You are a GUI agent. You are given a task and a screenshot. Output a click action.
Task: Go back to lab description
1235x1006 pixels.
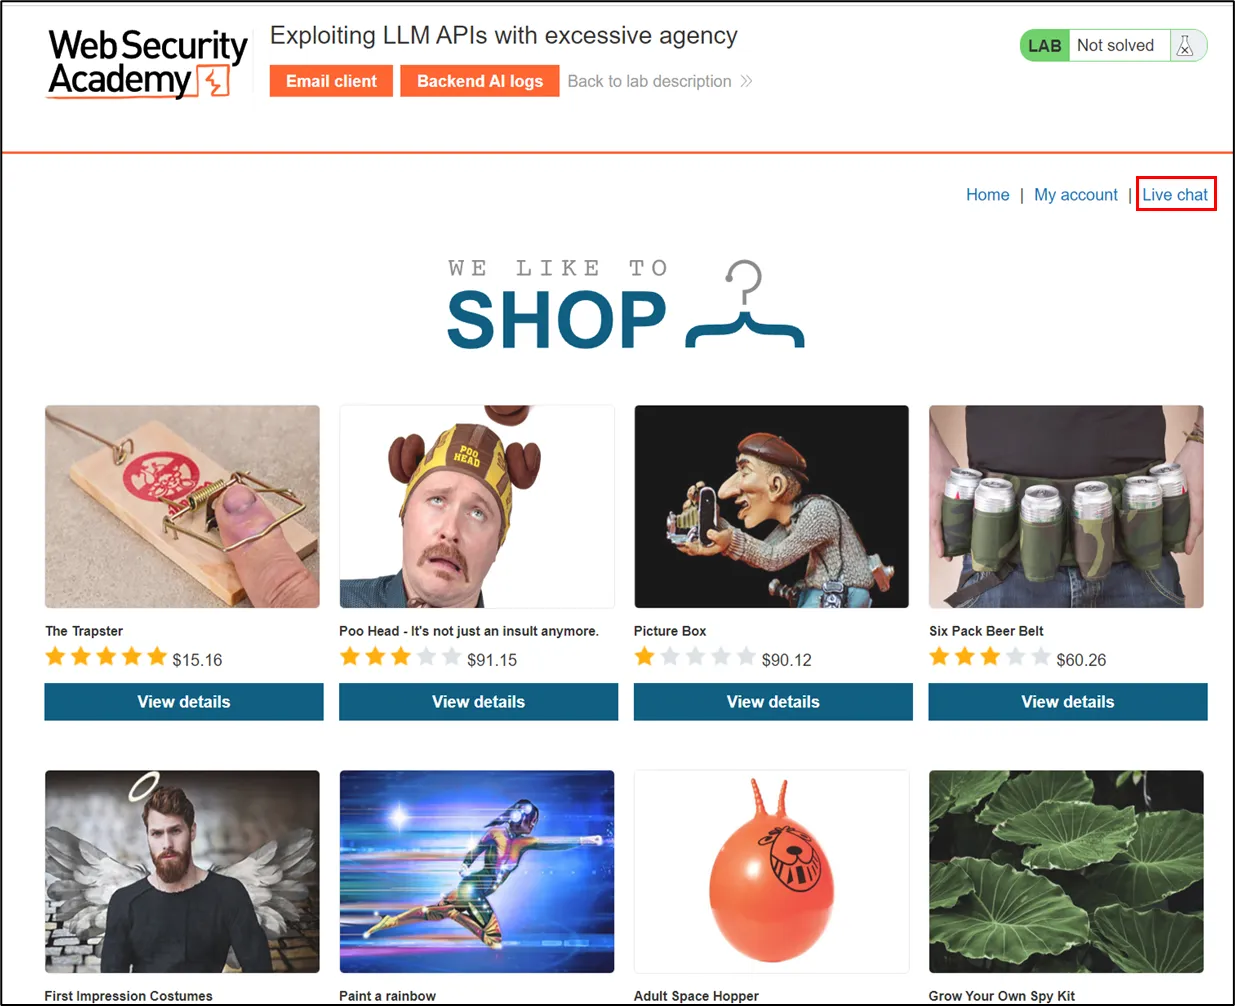tap(650, 81)
